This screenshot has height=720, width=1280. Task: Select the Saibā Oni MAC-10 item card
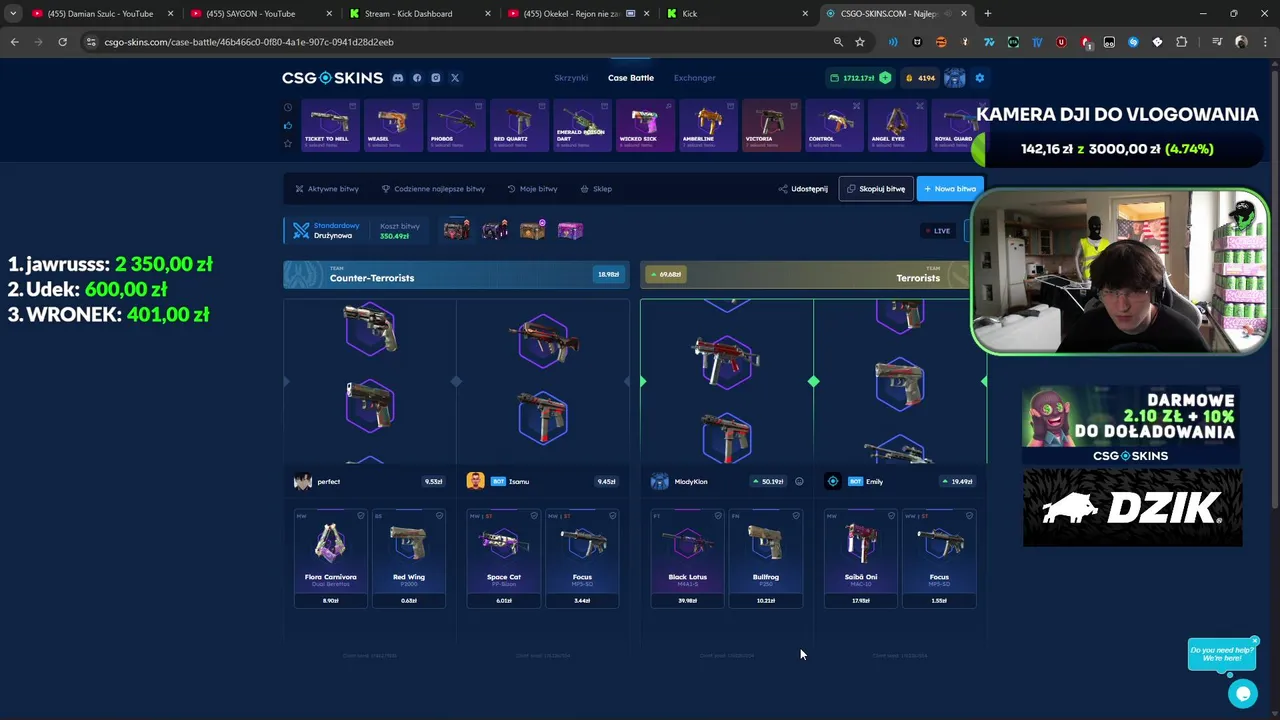point(861,558)
